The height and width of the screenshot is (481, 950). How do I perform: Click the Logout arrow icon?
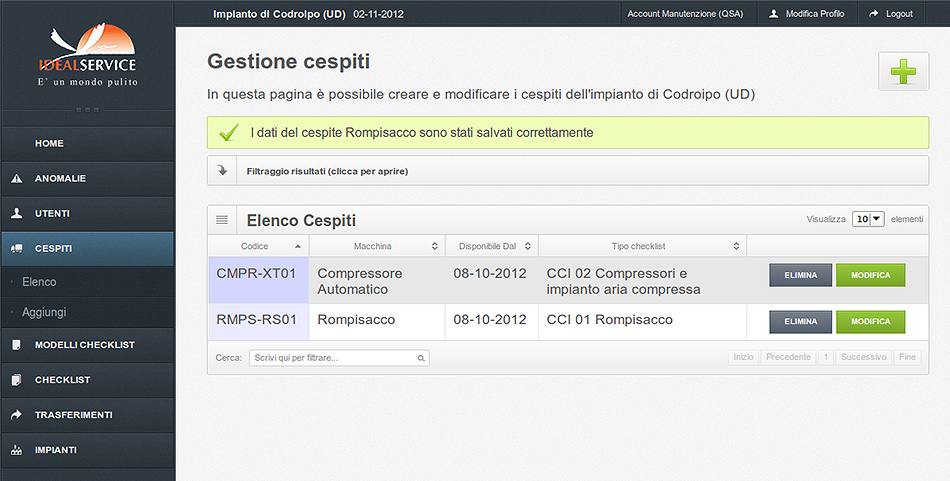coord(874,13)
